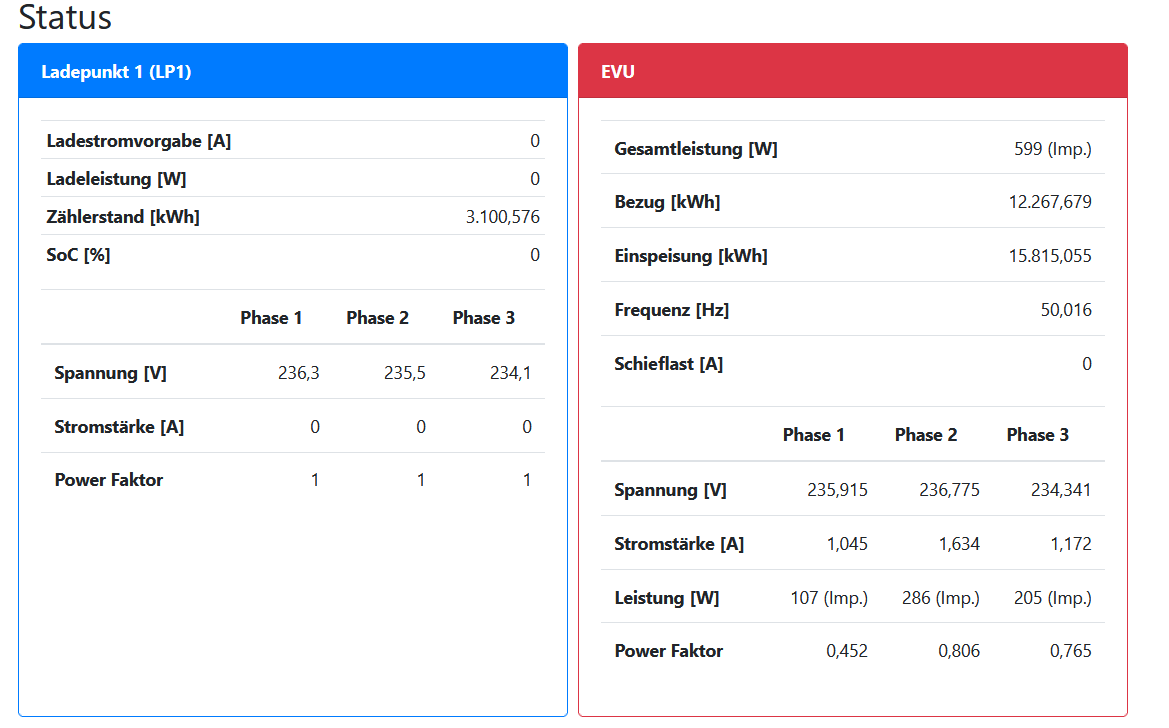Select the Zählerstand value 3.100,576
1169x728 pixels.
[502, 217]
